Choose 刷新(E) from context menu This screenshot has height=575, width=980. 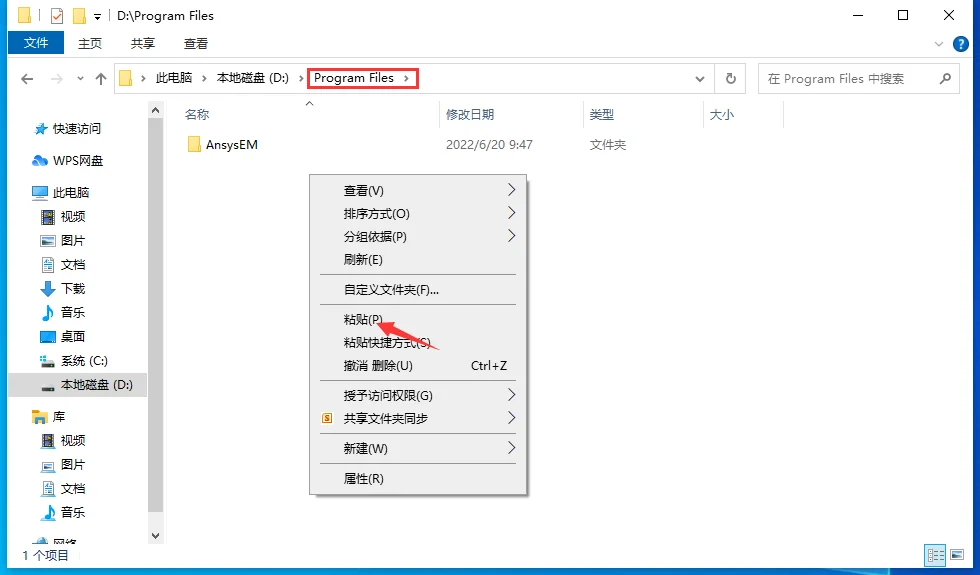418,259
